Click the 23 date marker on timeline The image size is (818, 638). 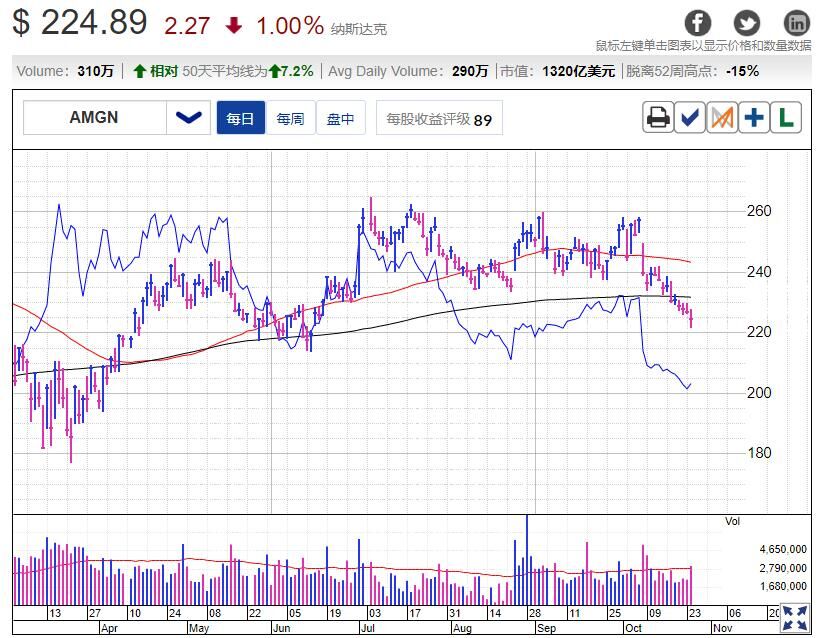694,613
